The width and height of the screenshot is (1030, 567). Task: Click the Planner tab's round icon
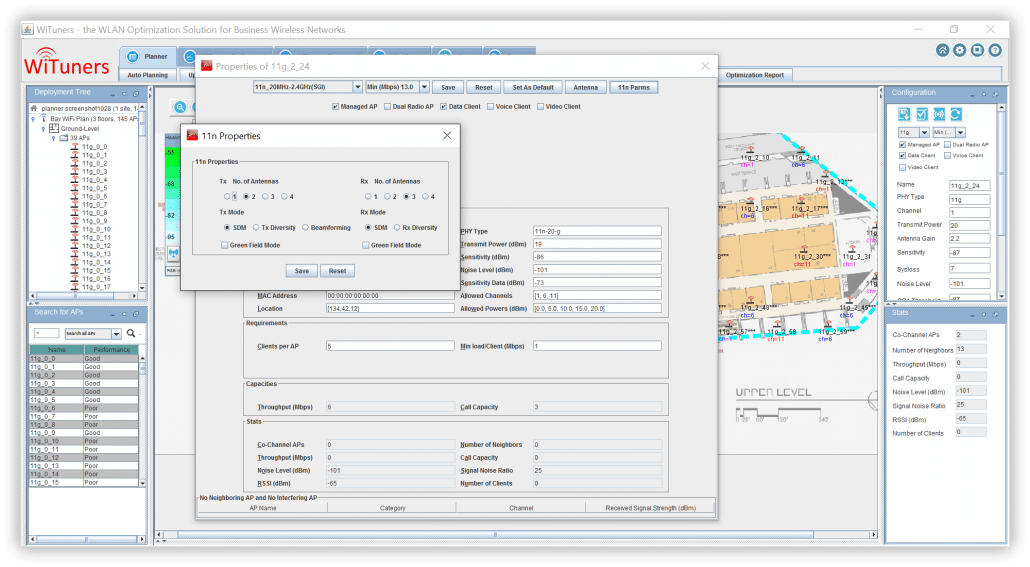point(133,57)
